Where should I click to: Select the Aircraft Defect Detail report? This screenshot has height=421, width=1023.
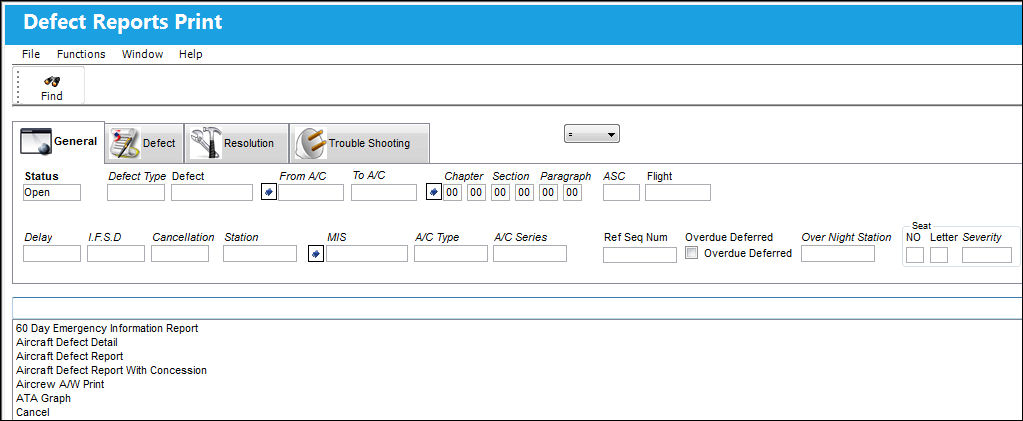[x=67, y=342]
